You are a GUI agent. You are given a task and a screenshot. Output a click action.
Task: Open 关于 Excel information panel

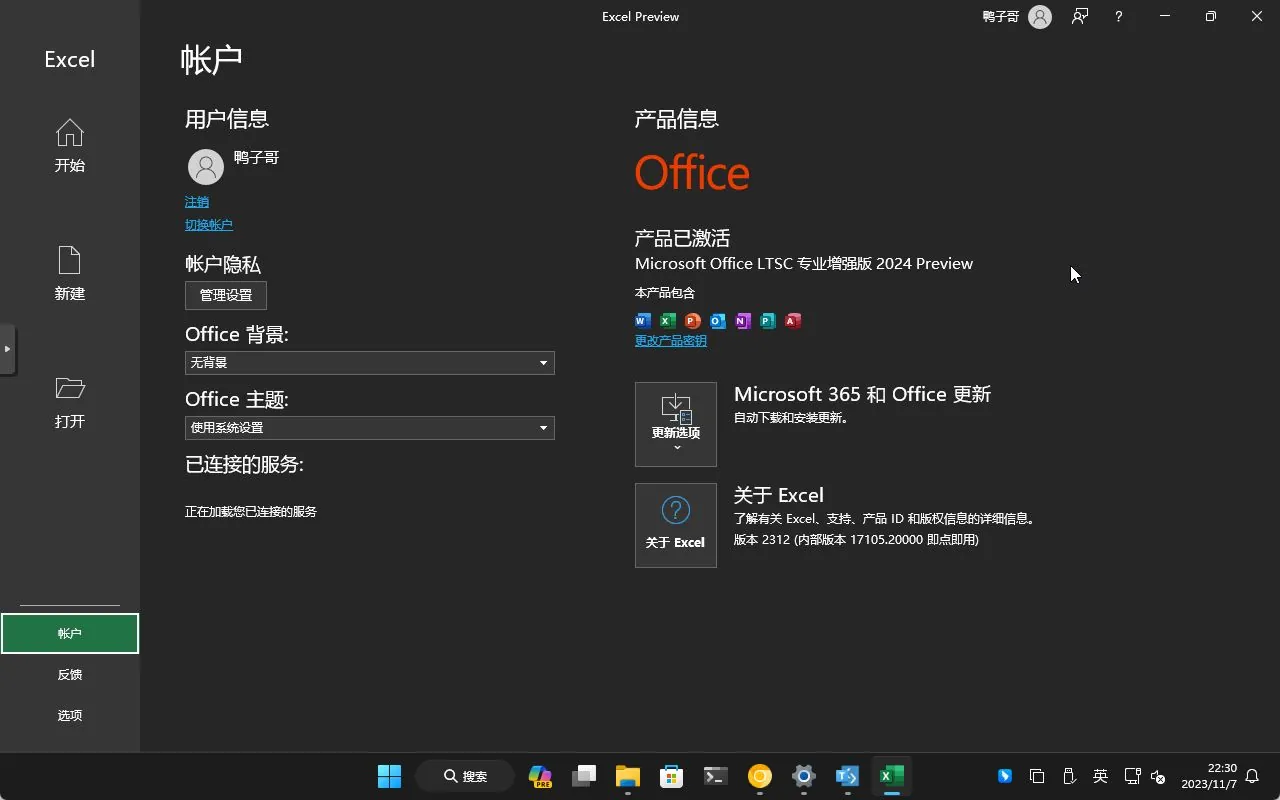676,524
